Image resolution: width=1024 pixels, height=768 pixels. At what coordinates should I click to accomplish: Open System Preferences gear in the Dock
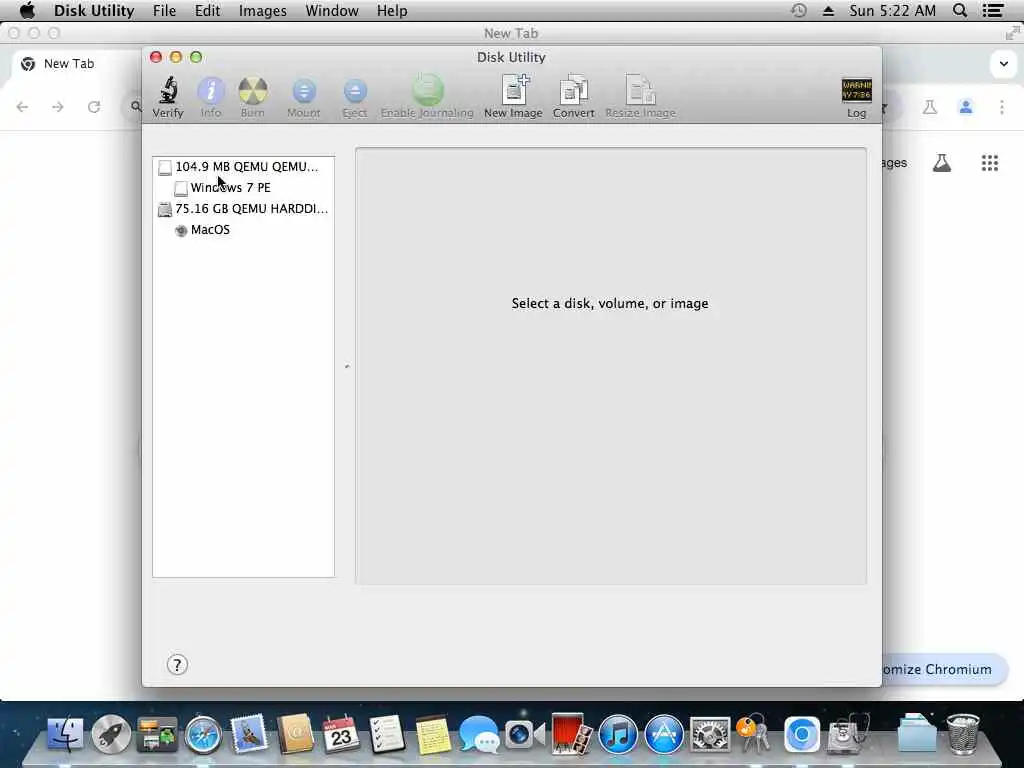point(710,734)
